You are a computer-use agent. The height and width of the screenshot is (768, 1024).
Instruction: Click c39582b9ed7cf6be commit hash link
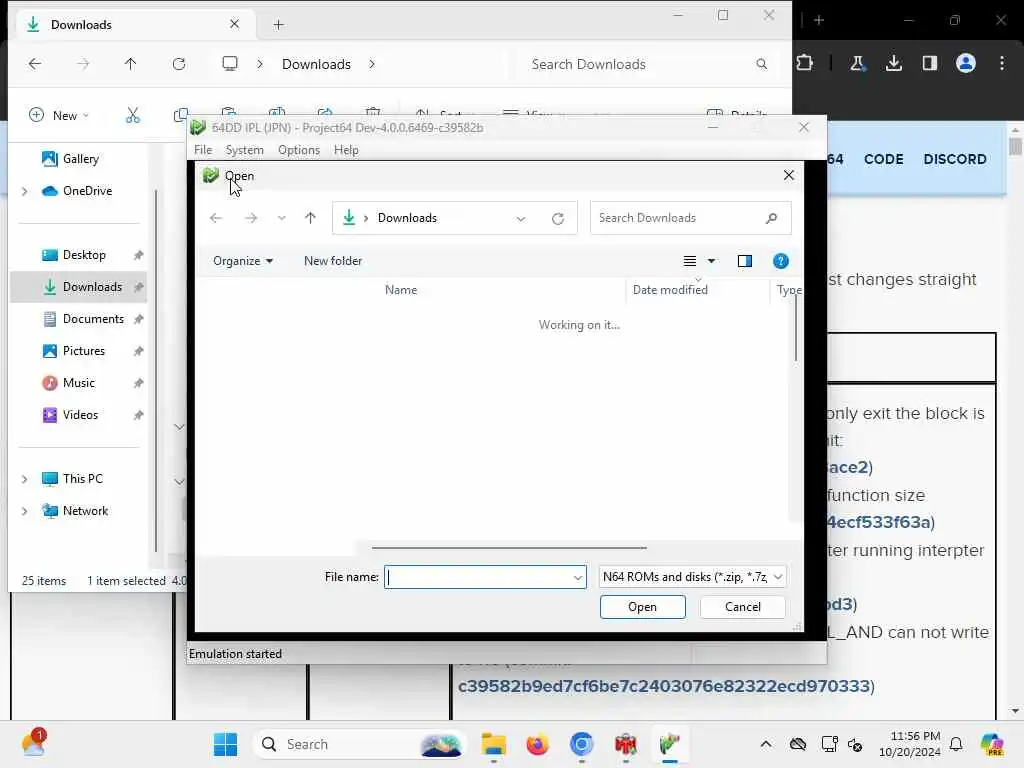pos(664,686)
